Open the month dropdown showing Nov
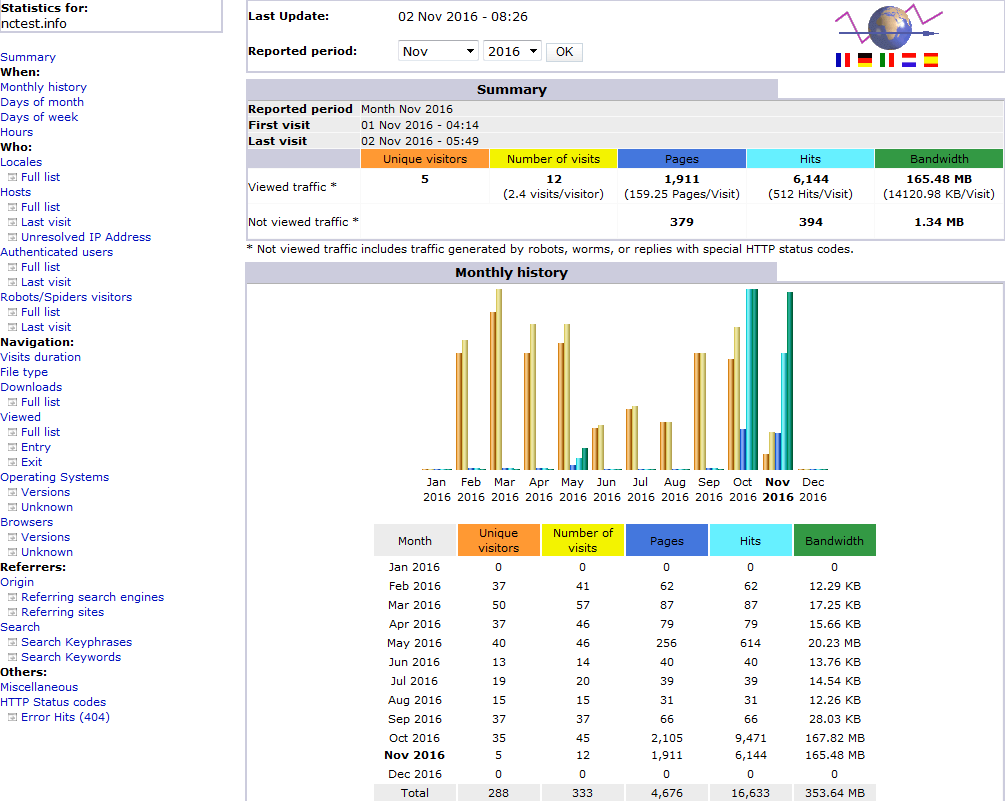 [438, 51]
